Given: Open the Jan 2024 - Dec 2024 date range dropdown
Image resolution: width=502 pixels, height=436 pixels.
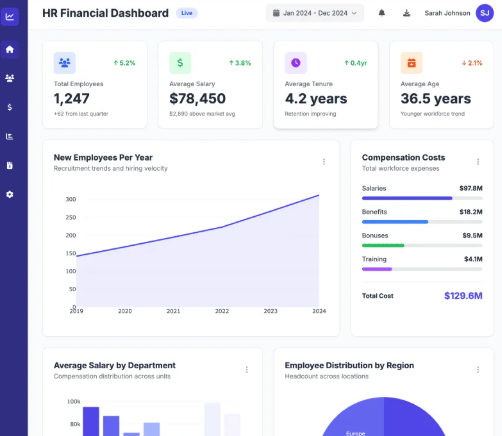Looking at the screenshot, I should pos(315,13).
